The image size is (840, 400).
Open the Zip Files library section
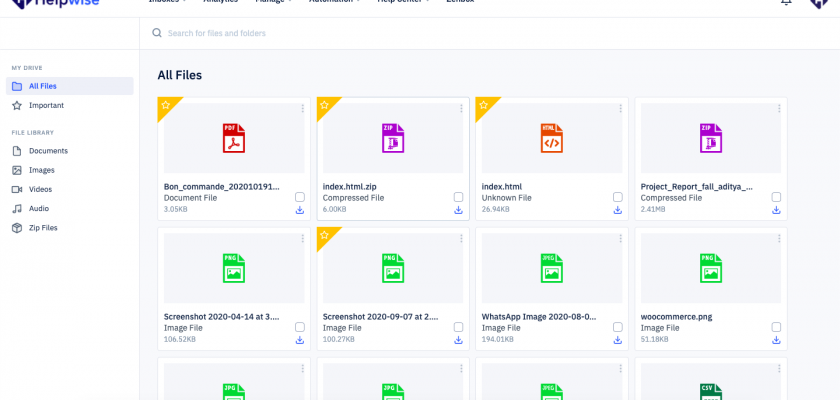(43, 228)
